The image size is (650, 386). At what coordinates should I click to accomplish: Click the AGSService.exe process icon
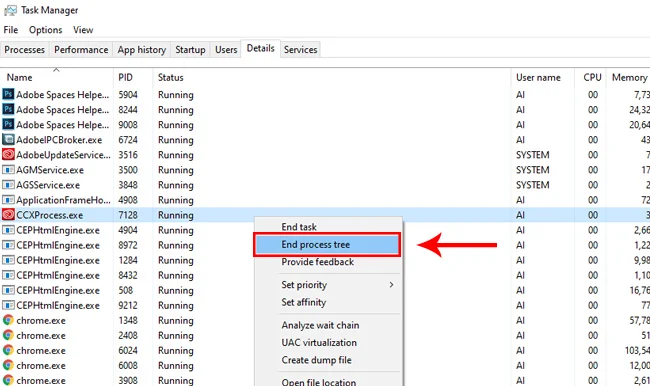pos(8,185)
